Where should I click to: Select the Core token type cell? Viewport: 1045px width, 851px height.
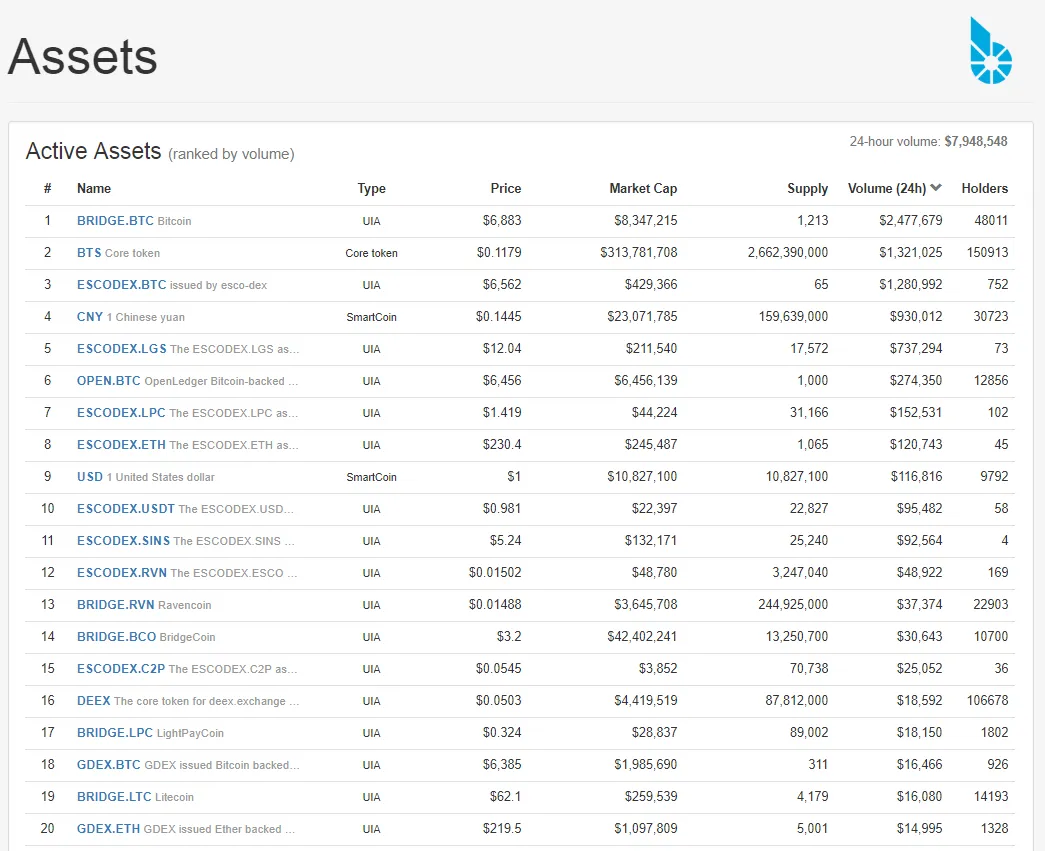click(x=371, y=253)
